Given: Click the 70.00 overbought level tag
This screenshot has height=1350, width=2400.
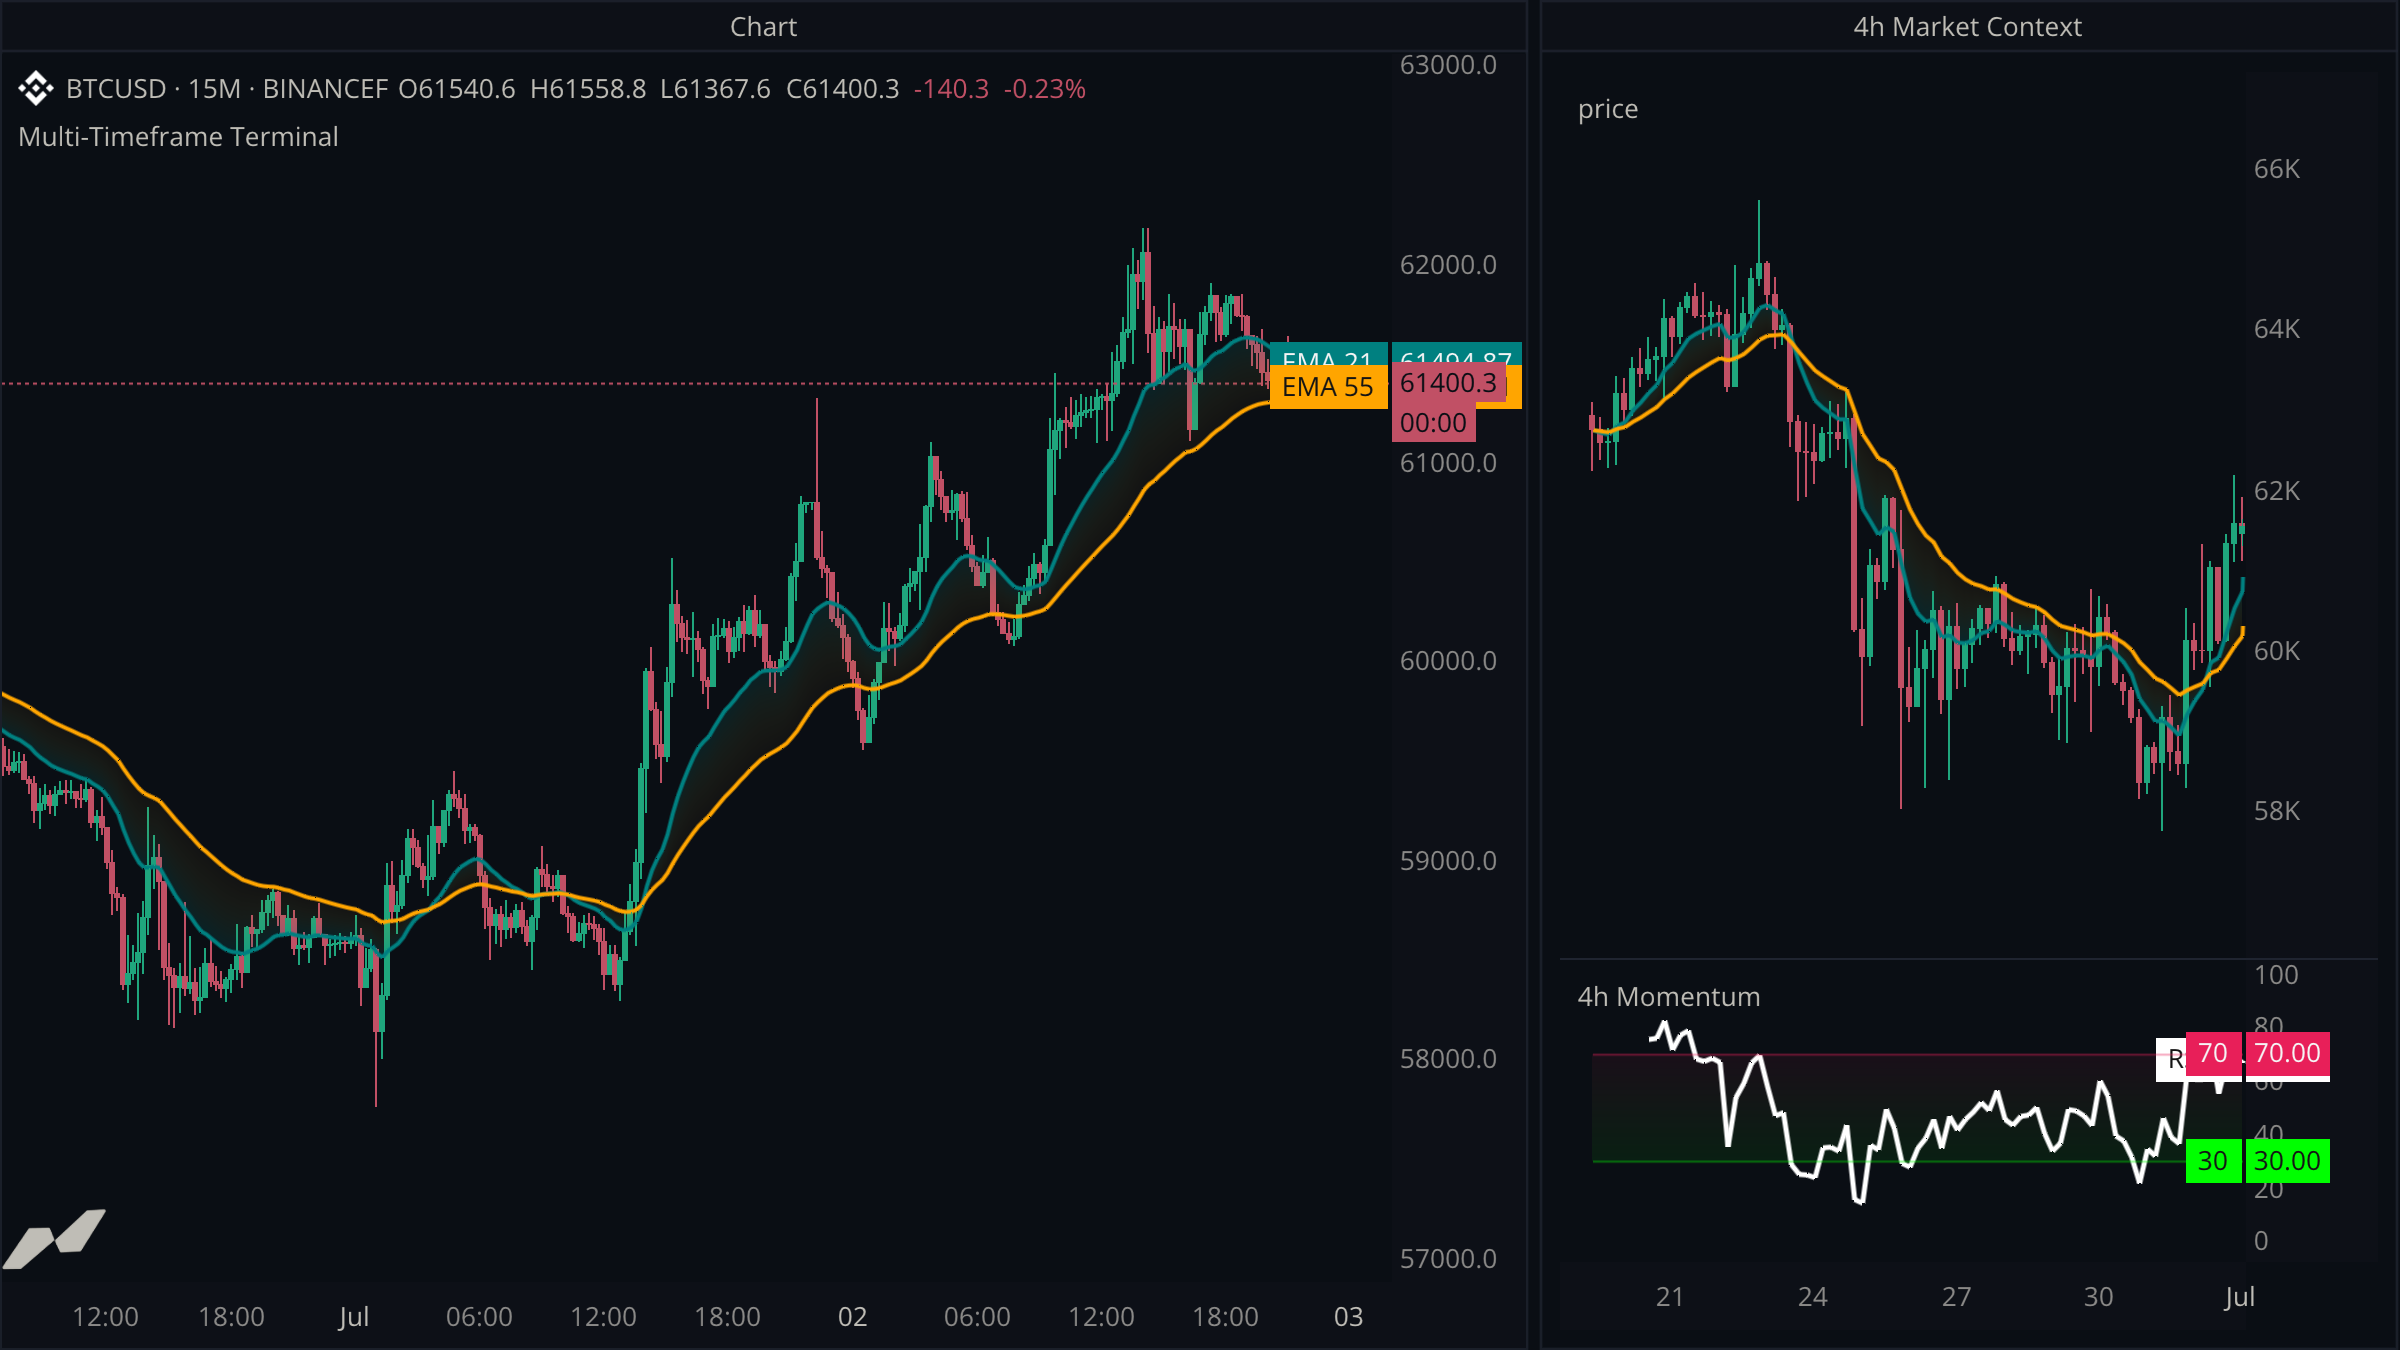Looking at the screenshot, I should 2287,1053.
